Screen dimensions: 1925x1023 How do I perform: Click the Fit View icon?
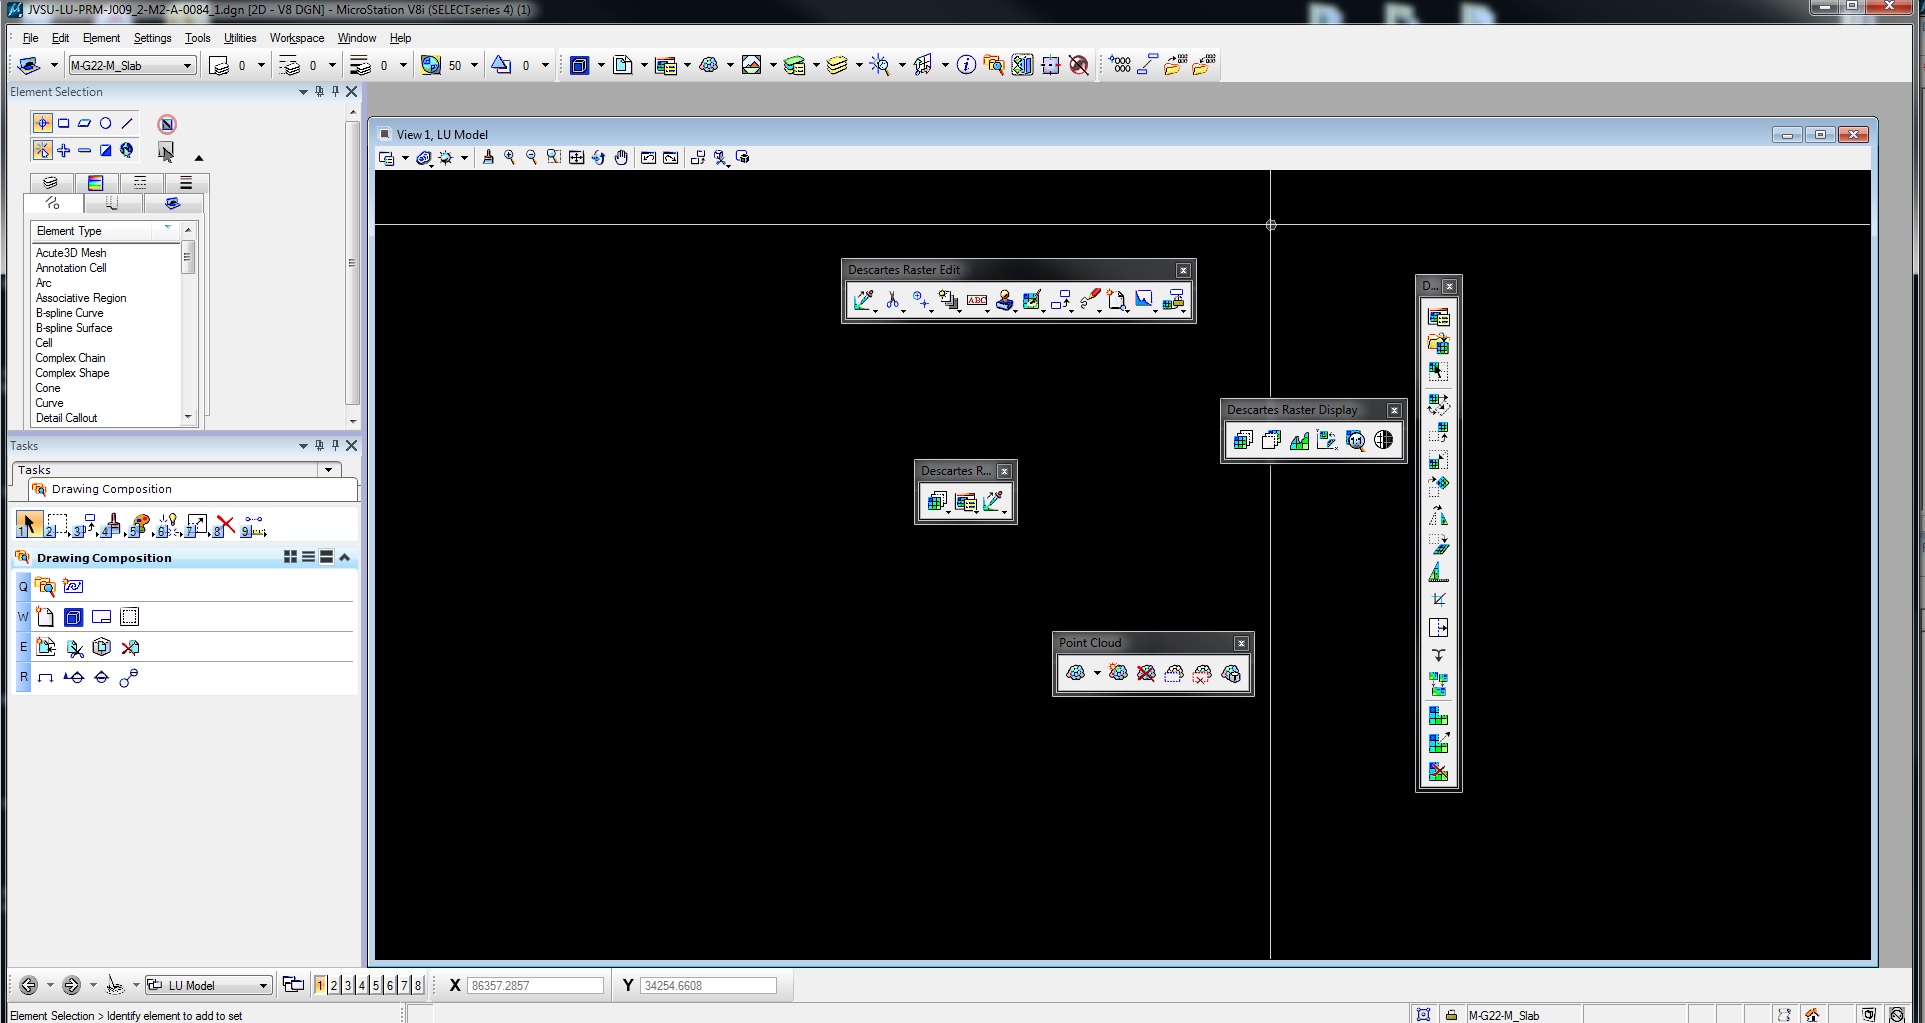(x=577, y=158)
